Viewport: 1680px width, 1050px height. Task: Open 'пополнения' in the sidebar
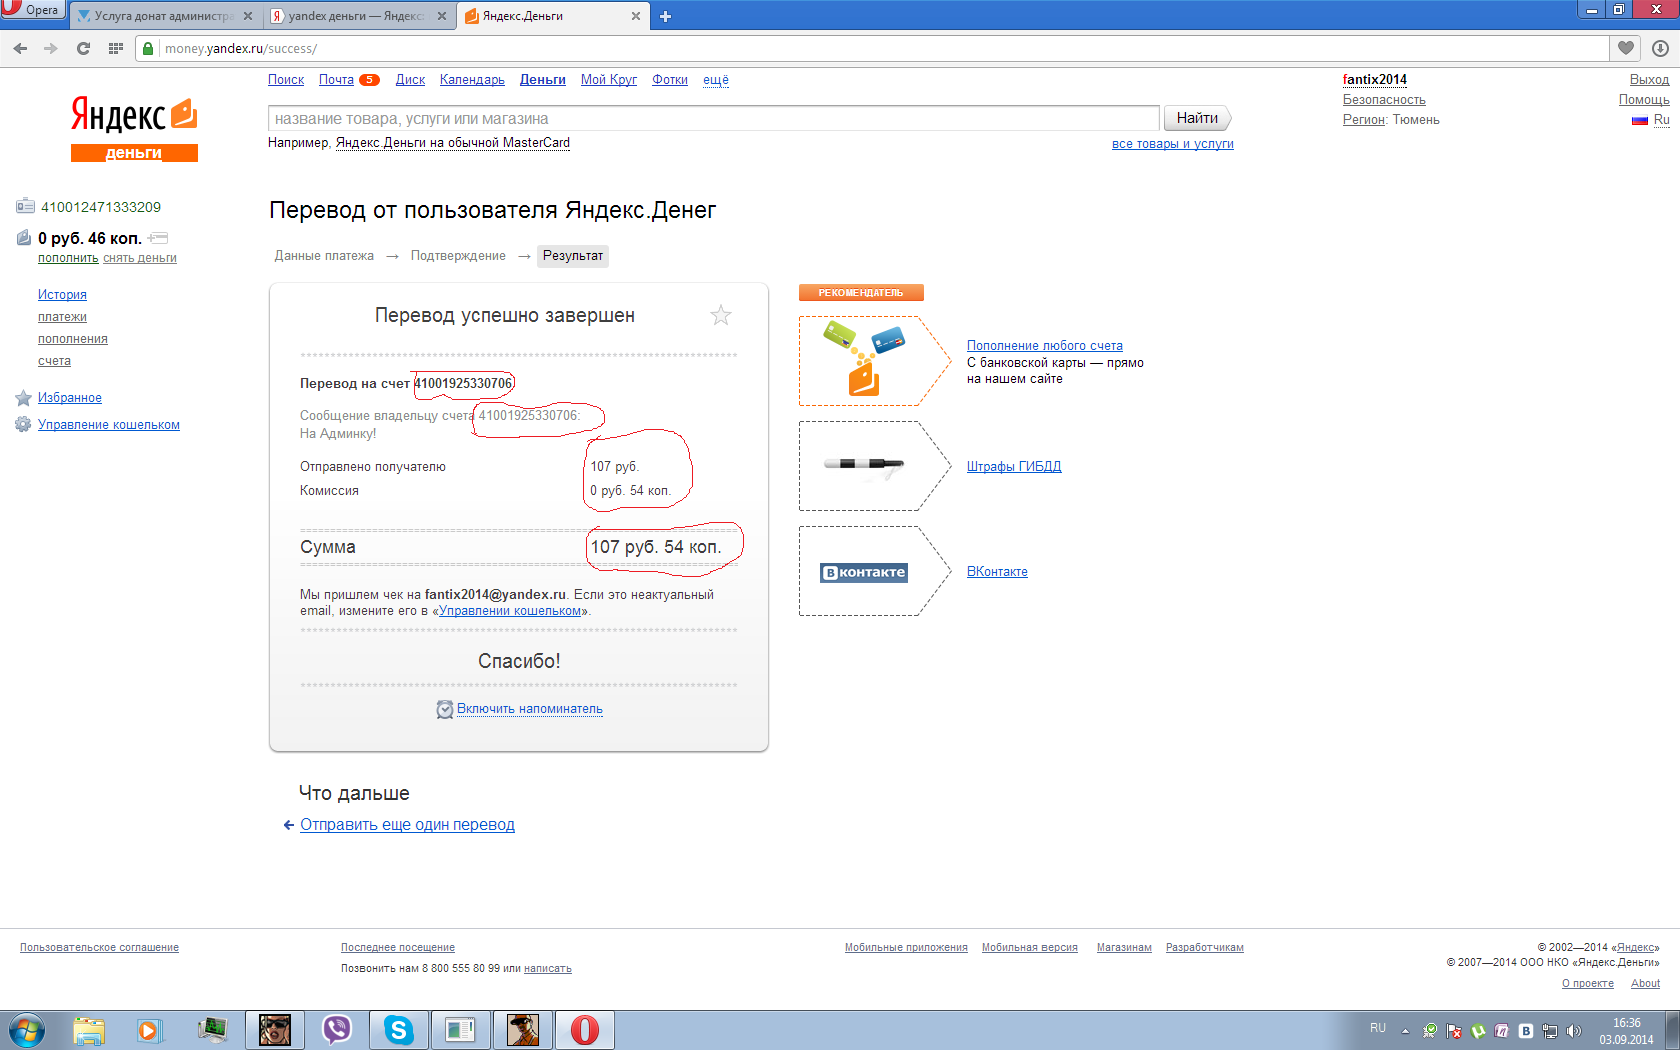pos(73,339)
